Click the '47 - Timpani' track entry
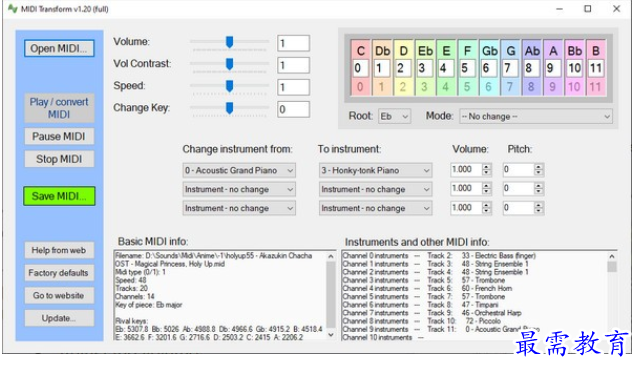Viewport: 637px width, 375px height. coord(480,305)
